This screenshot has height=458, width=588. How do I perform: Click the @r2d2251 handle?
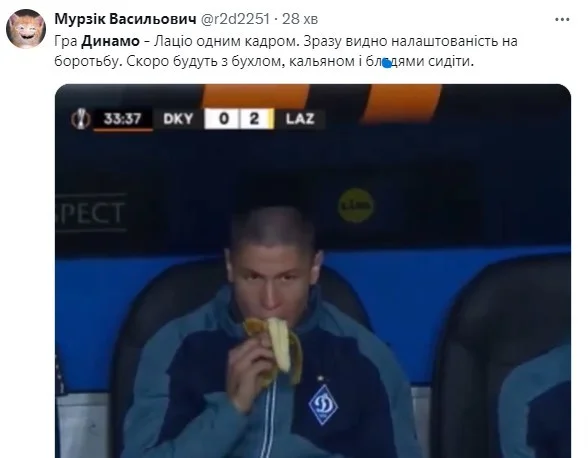pos(235,19)
